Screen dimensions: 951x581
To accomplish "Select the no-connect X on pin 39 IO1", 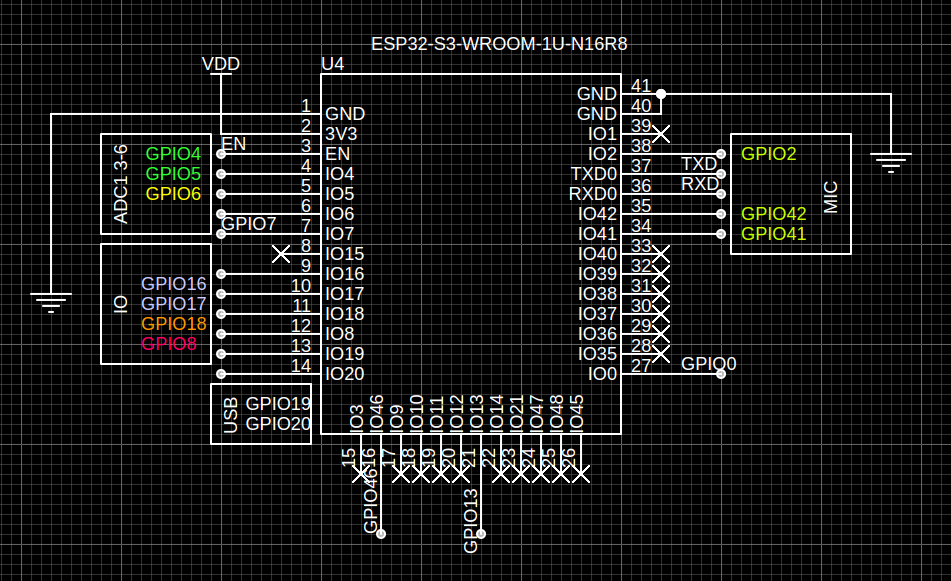I will [661, 133].
